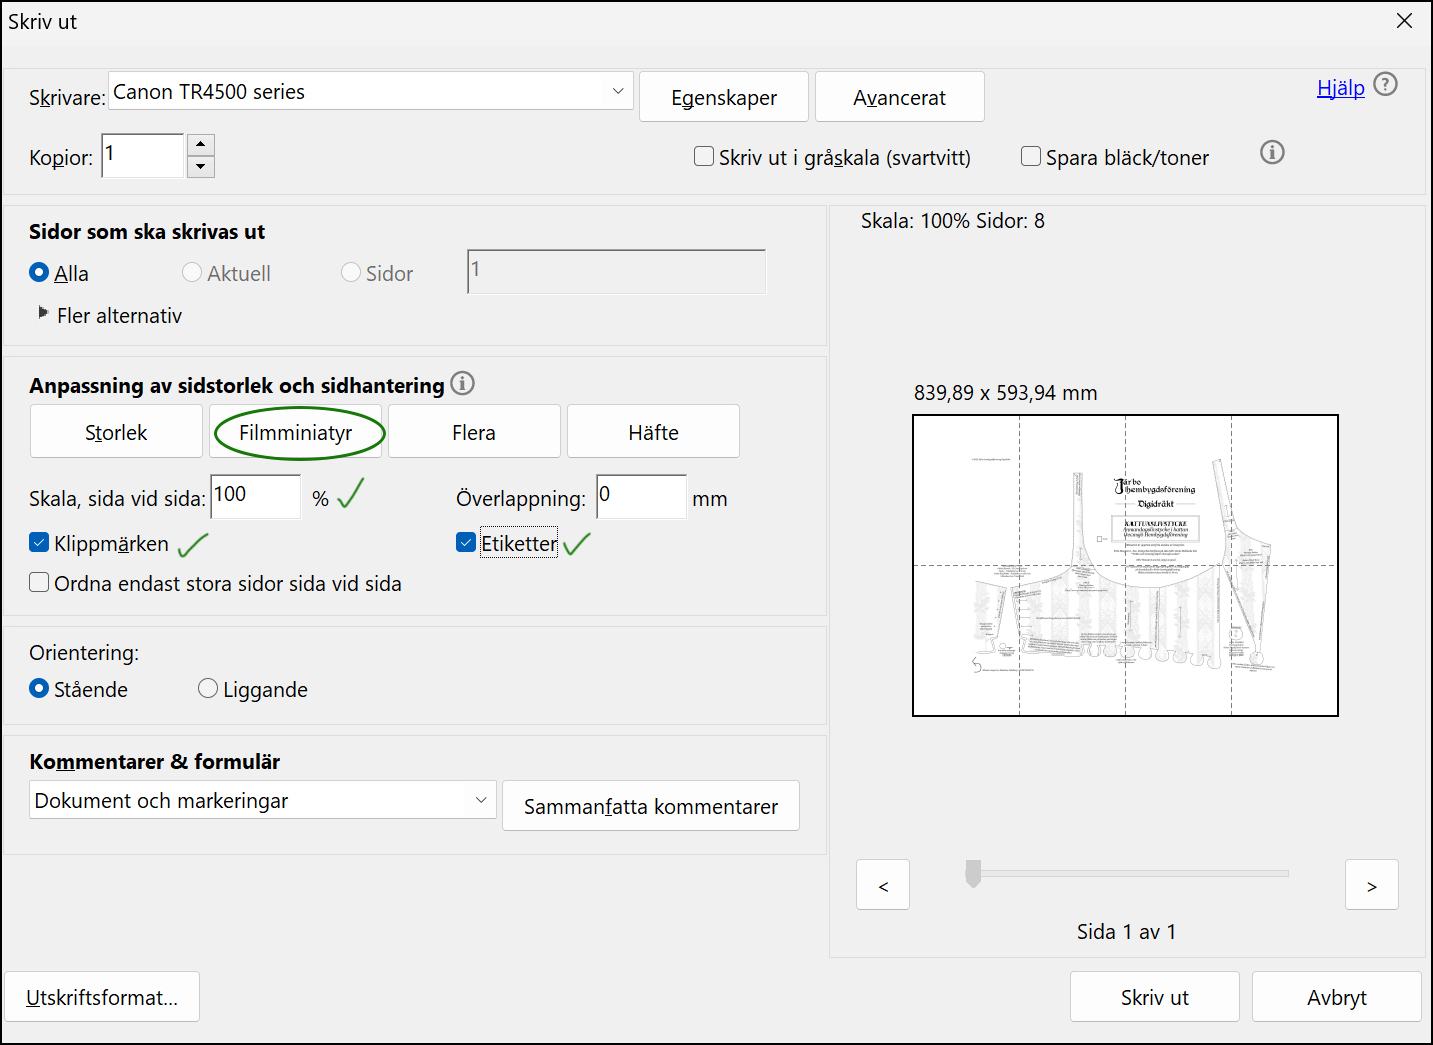Image resolution: width=1433 pixels, height=1045 pixels.
Task: Go to next preview page arrow
Action: [1371, 885]
